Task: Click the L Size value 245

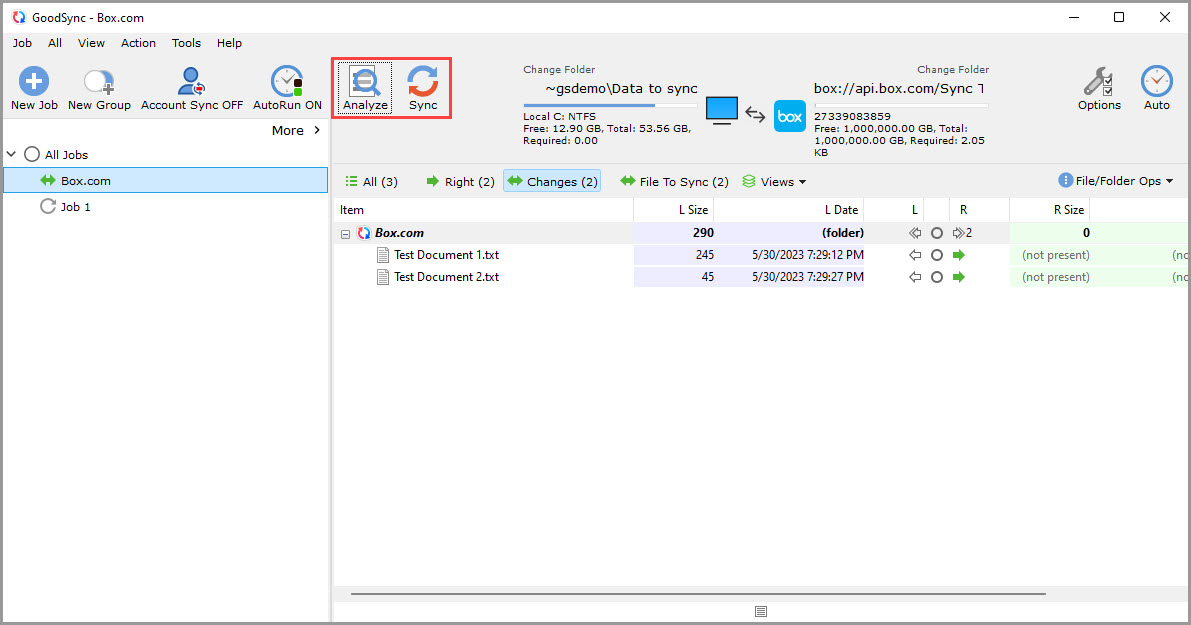Action: [704, 255]
